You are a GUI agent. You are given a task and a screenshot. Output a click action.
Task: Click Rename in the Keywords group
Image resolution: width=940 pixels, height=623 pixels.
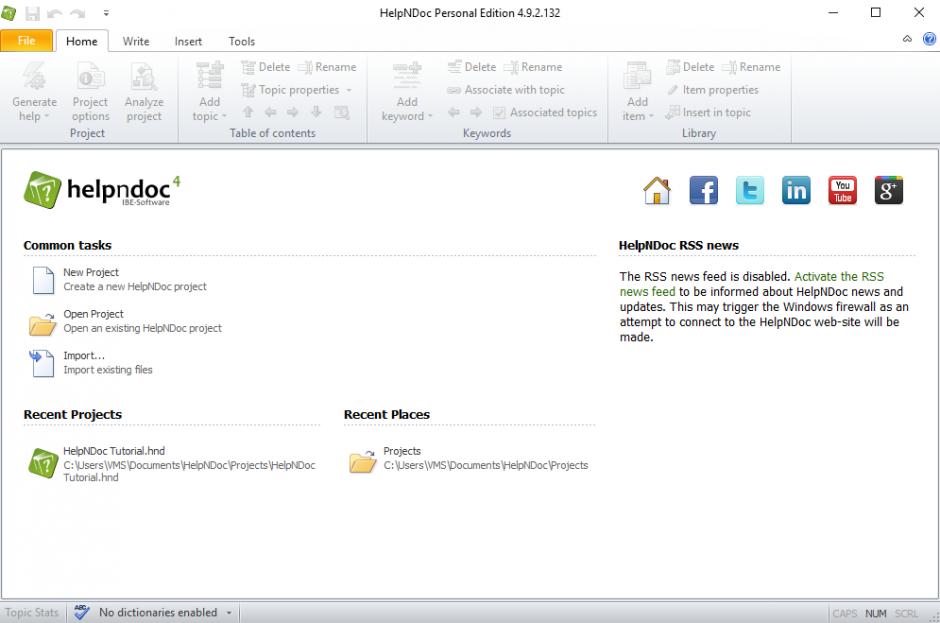click(533, 67)
